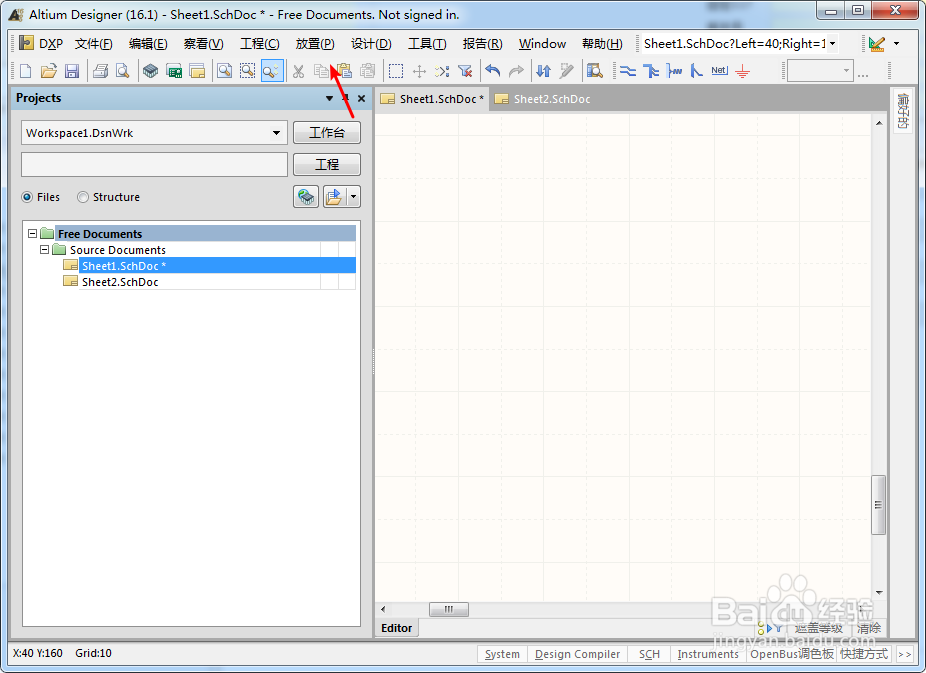Clear the current filter icon
The image size is (926, 673).
coord(465,71)
